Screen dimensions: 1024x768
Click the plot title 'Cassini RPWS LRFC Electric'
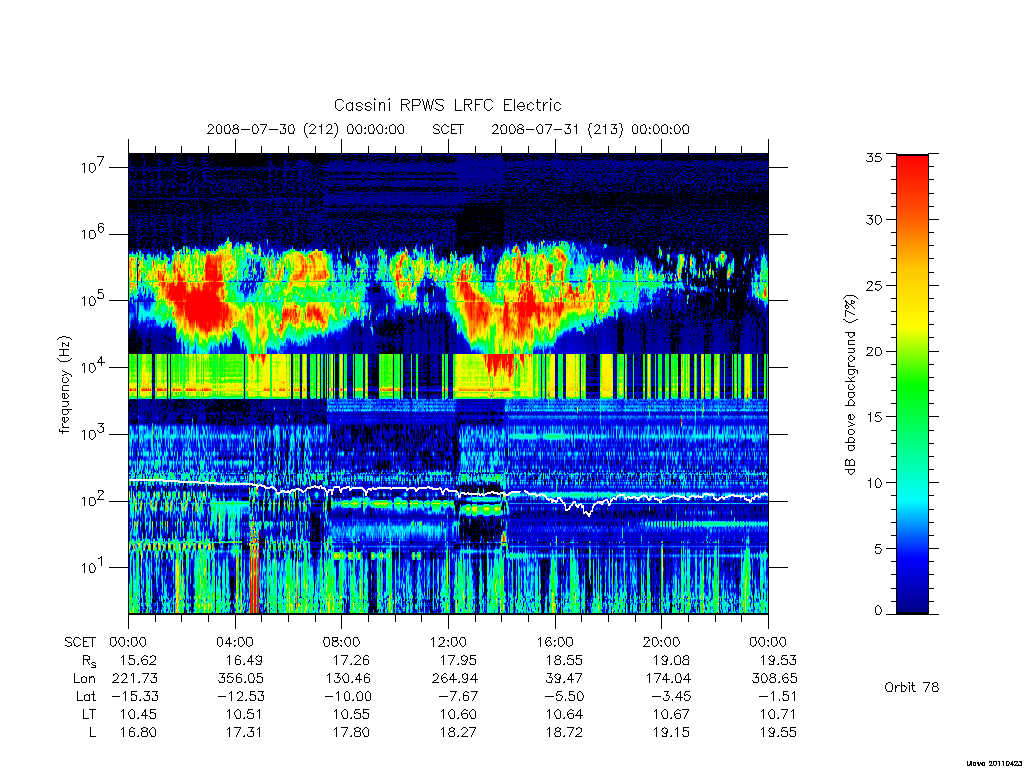(447, 105)
